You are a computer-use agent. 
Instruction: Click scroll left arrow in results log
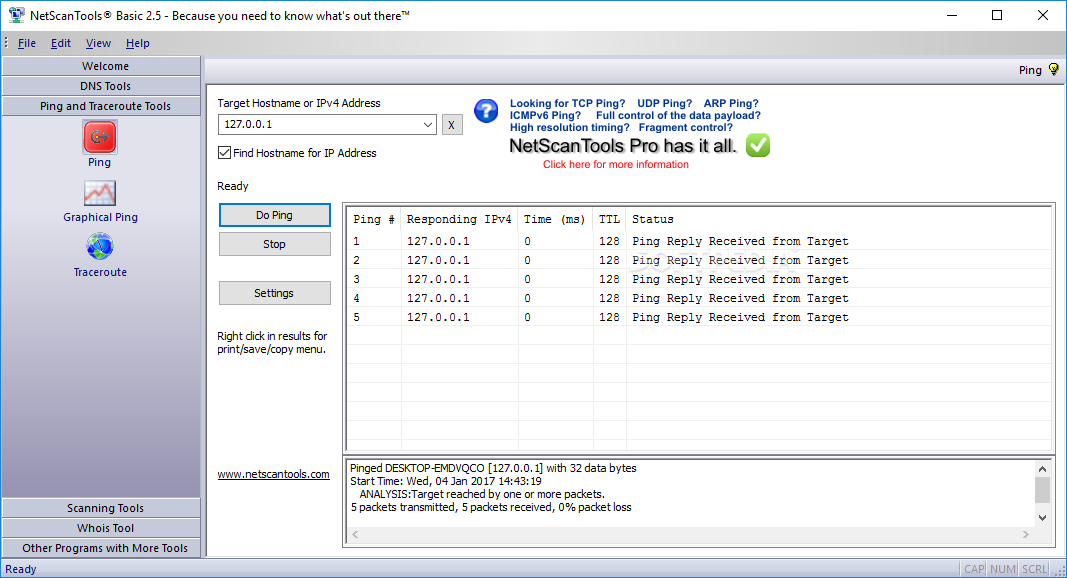click(x=355, y=534)
